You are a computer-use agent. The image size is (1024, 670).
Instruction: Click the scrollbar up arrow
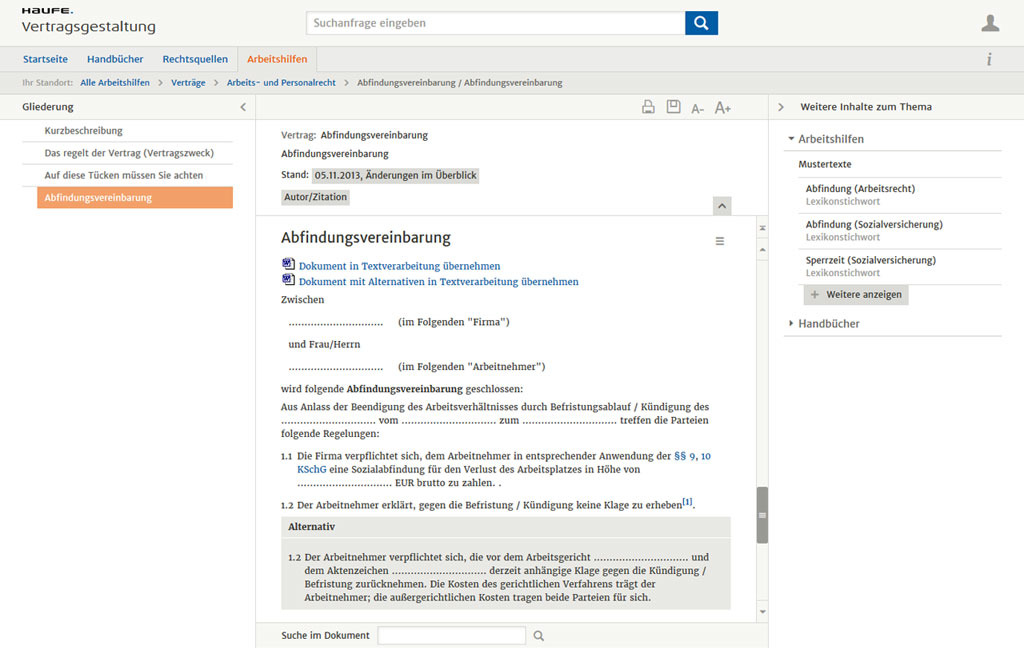pyautogui.click(x=762, y=250)
